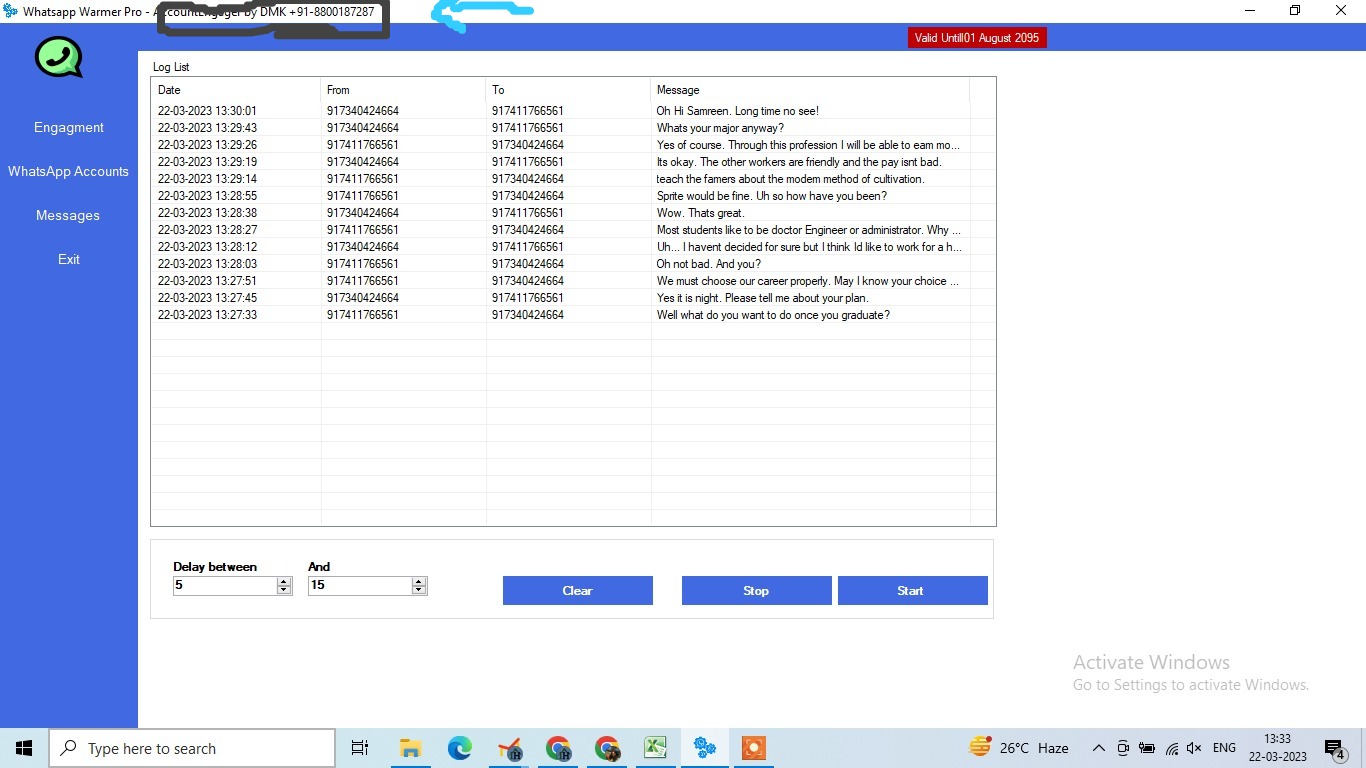
Task: Show hidden system tray icons chevron
Action: click(x=1098, y=748)
